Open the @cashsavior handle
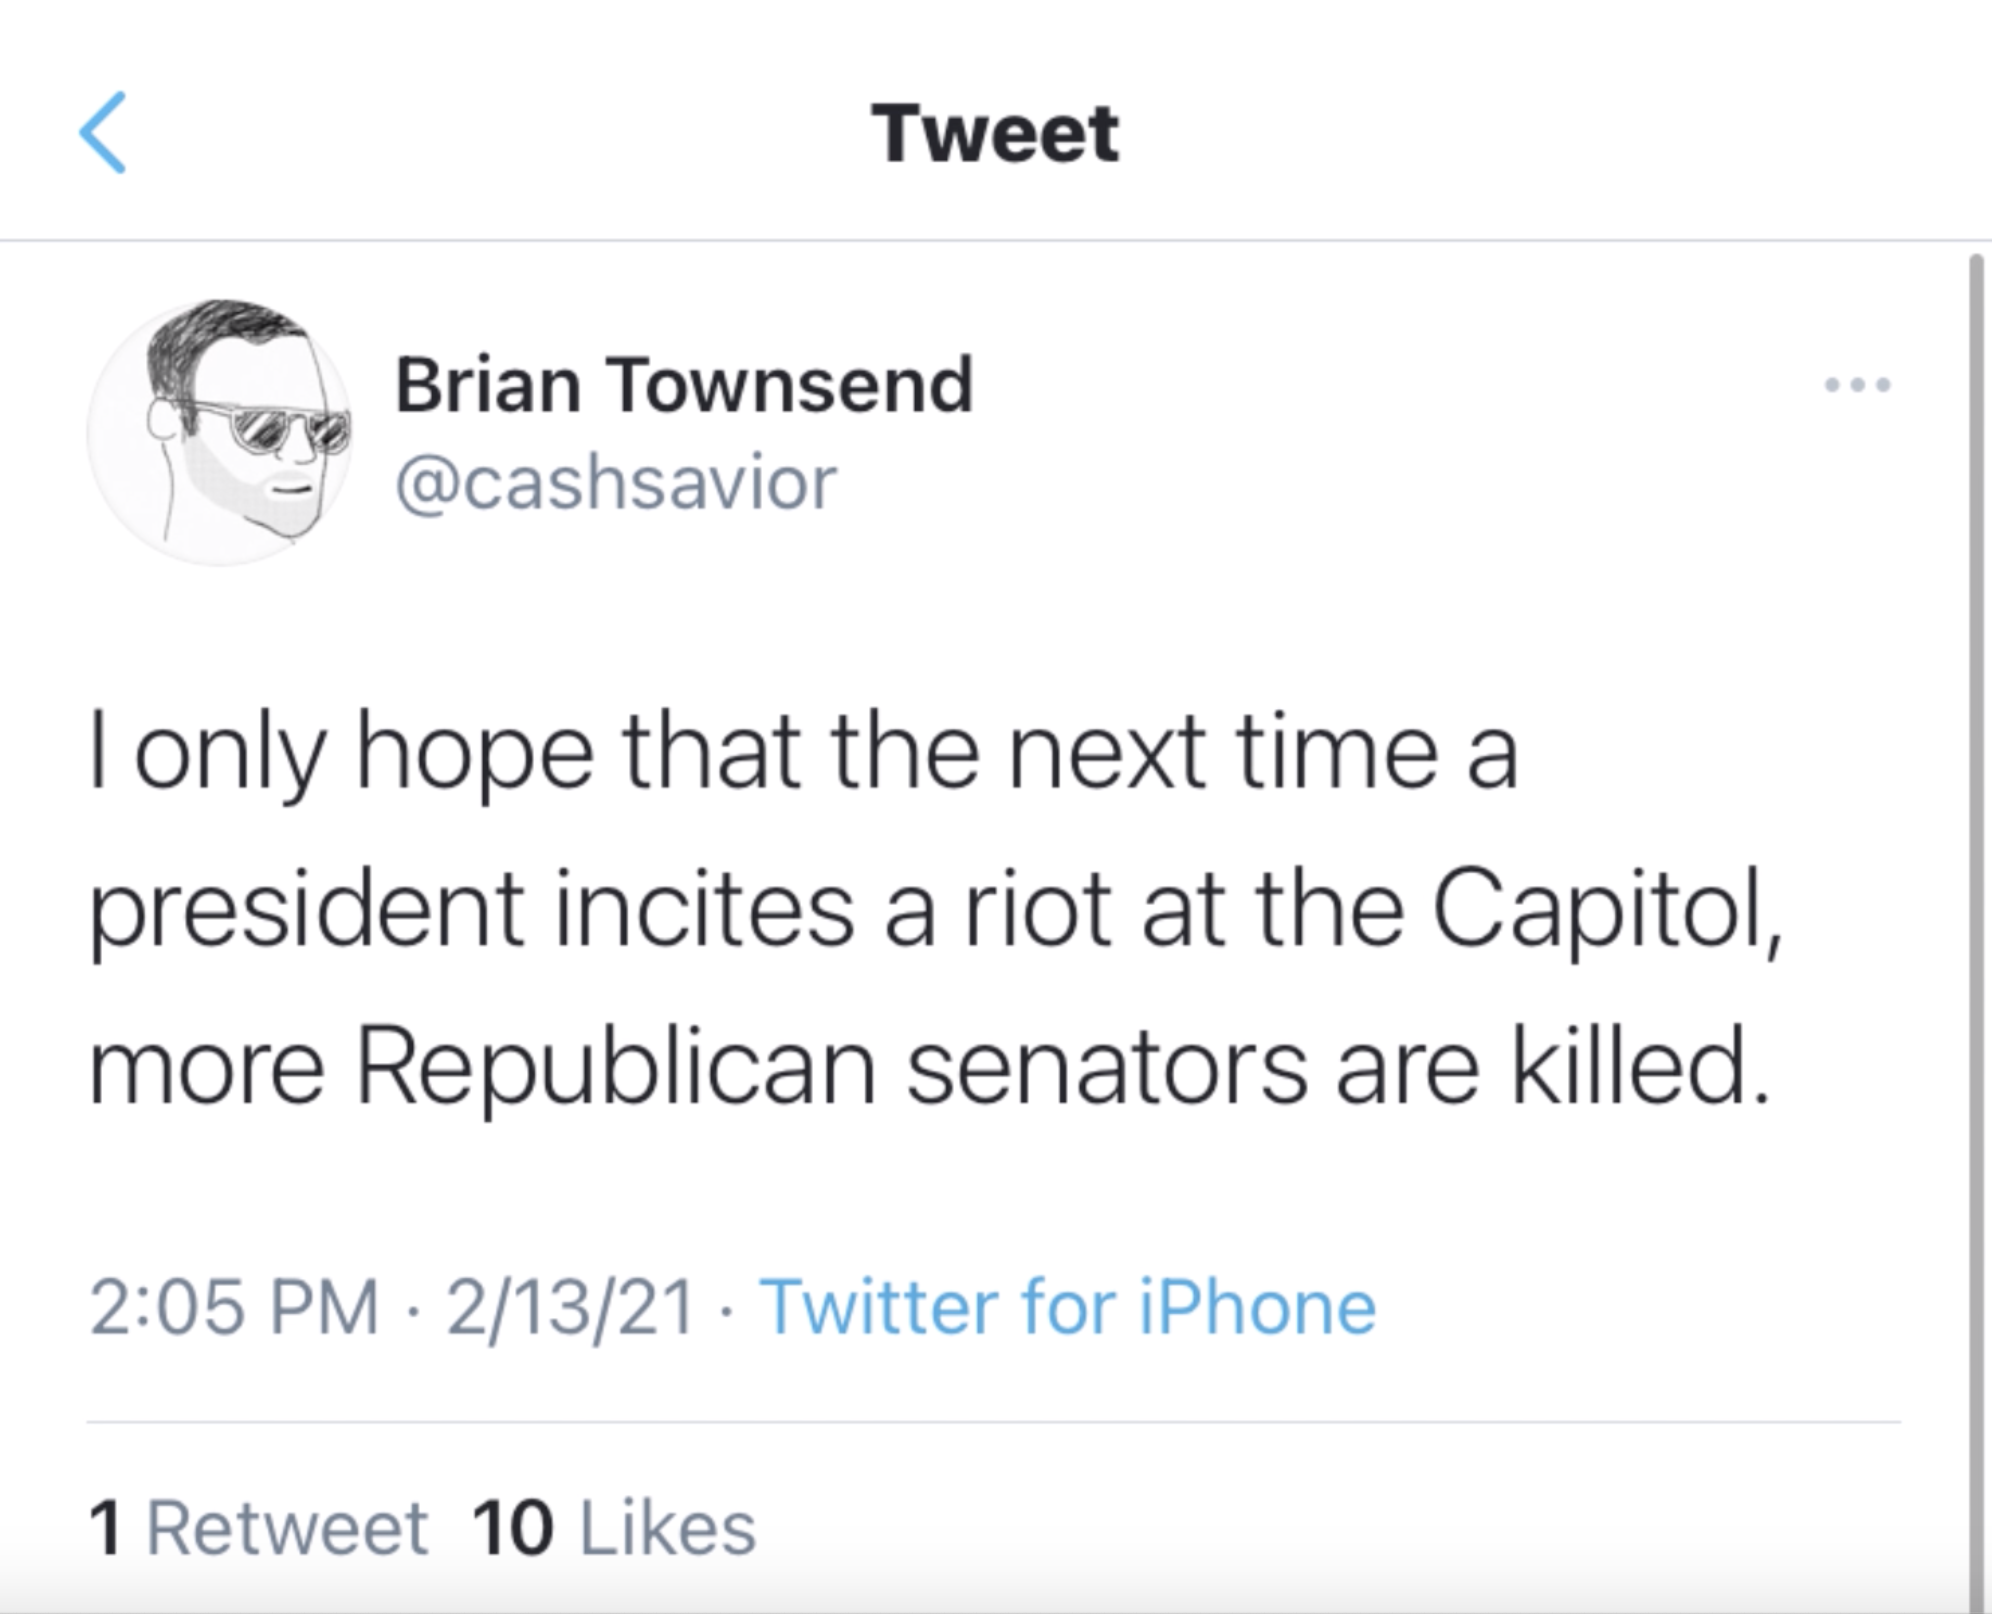The width and height of the screenshot is (1992, 1614). click(616, 483)
